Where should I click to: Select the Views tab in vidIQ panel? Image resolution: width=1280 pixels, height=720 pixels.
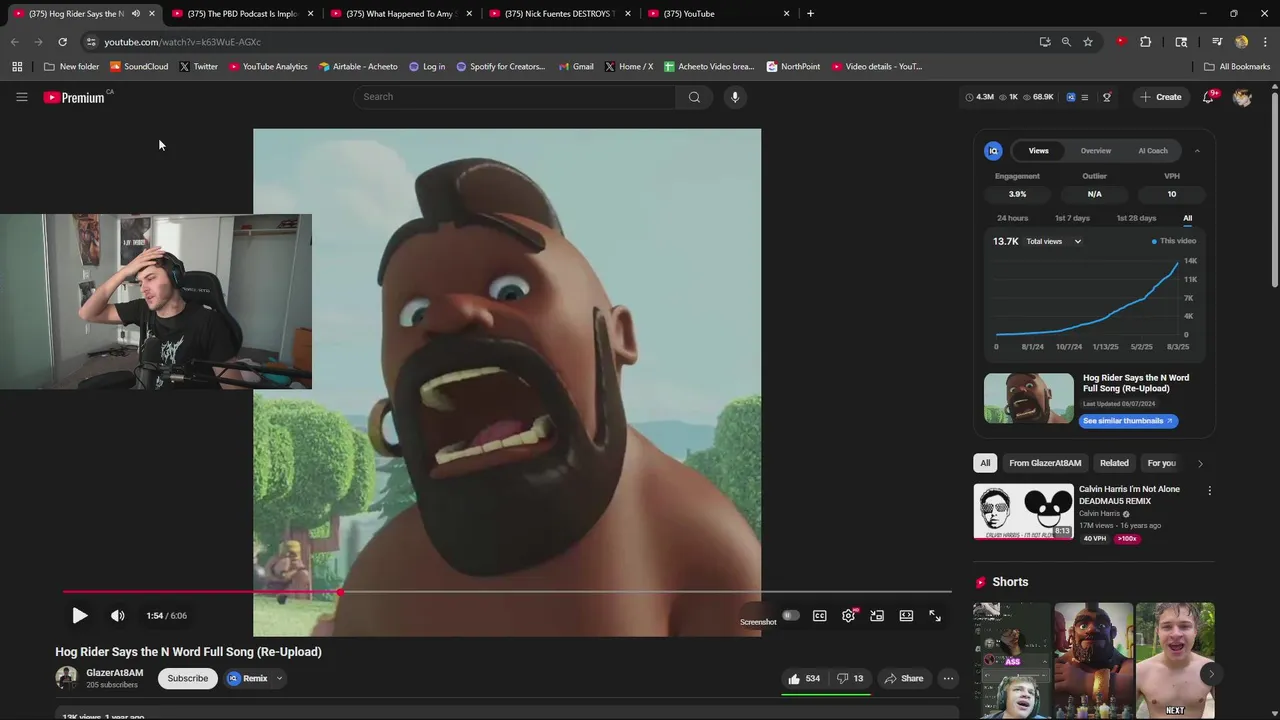[1039, 151]
